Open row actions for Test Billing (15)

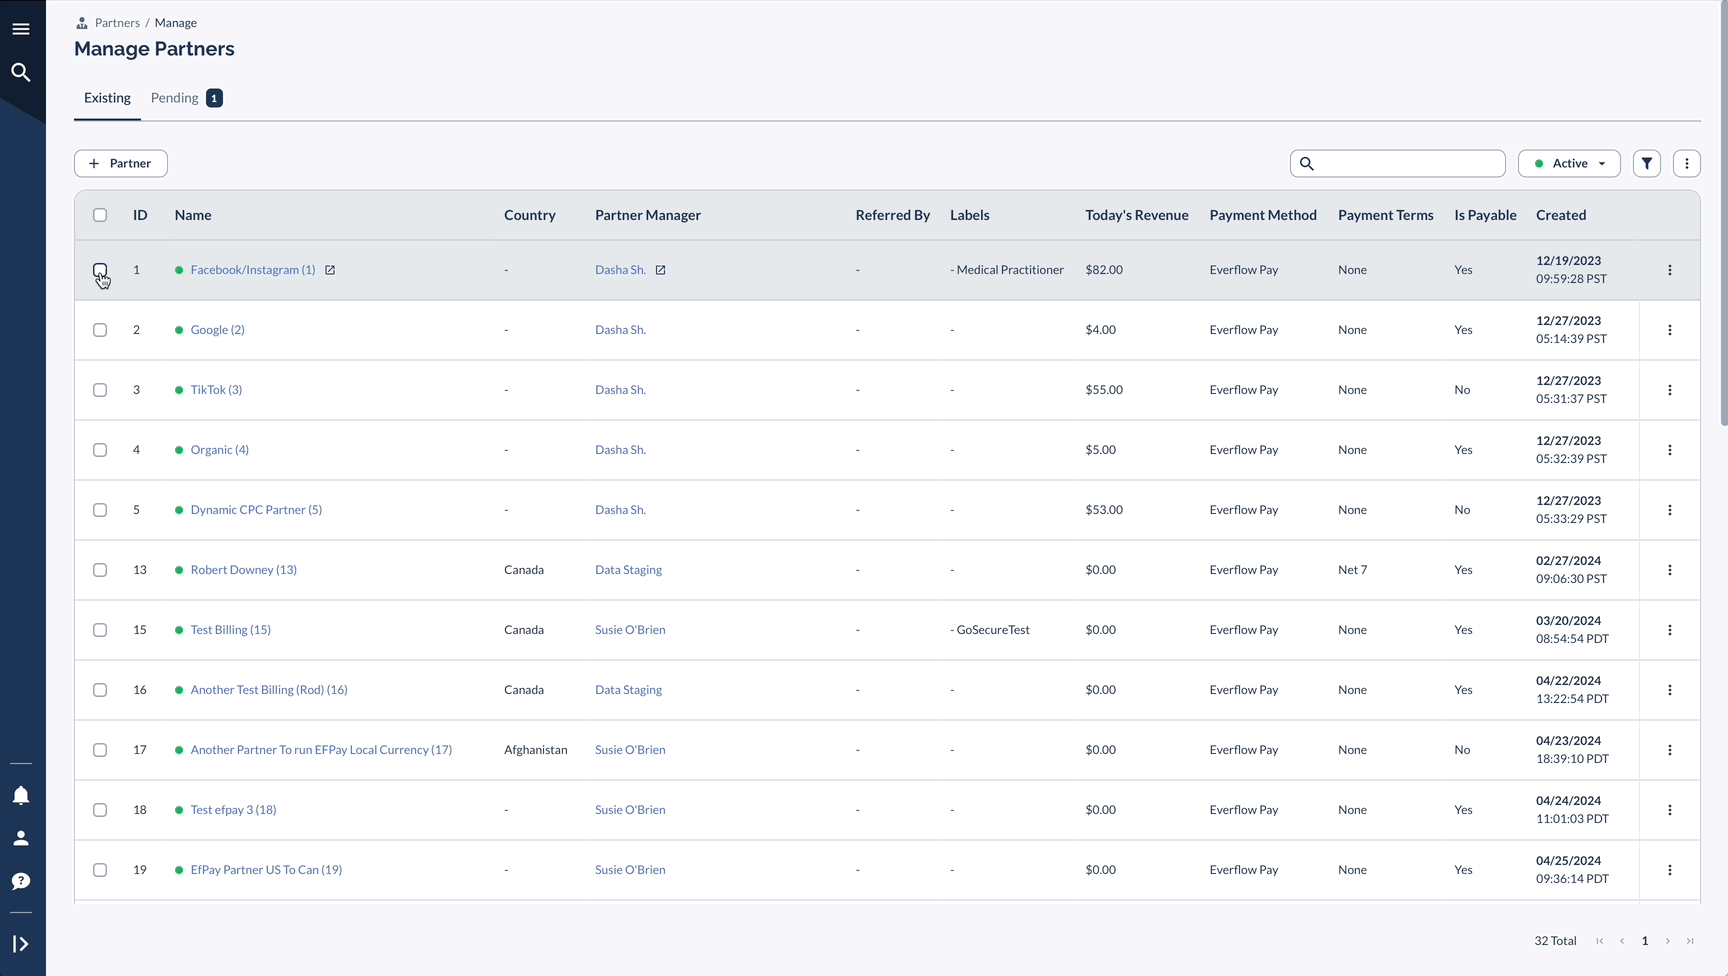(1670, 630)
